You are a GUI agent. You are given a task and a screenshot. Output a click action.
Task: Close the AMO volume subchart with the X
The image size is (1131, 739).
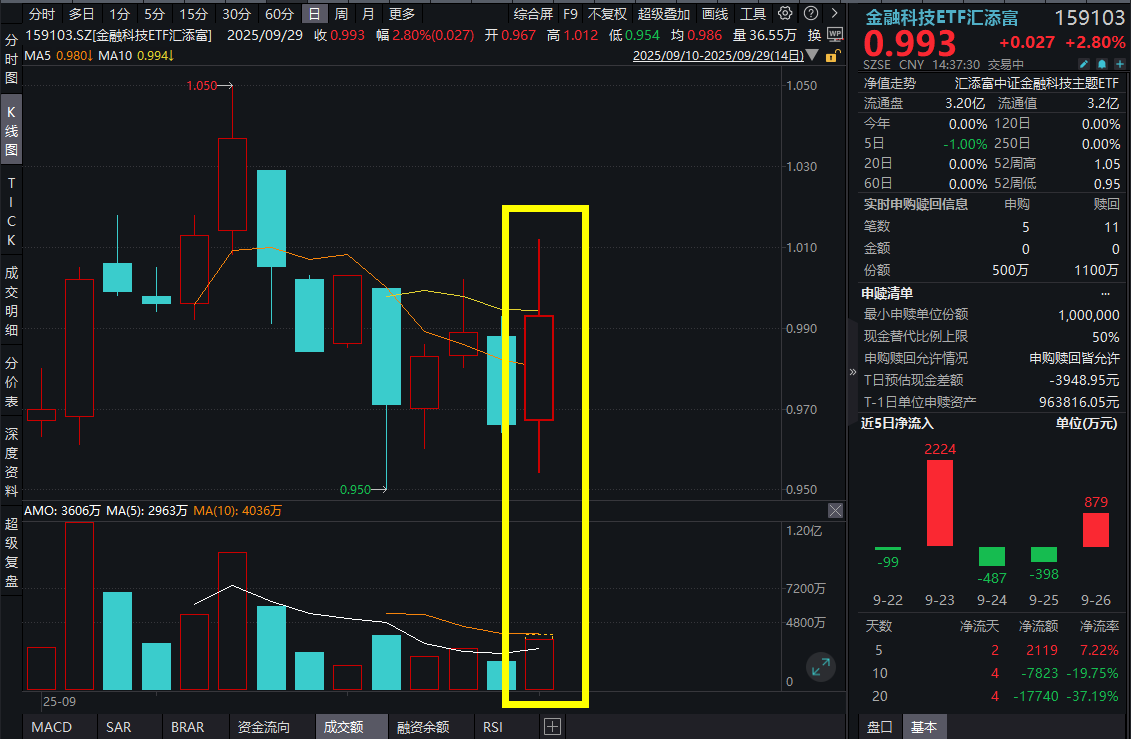point(835,510)
